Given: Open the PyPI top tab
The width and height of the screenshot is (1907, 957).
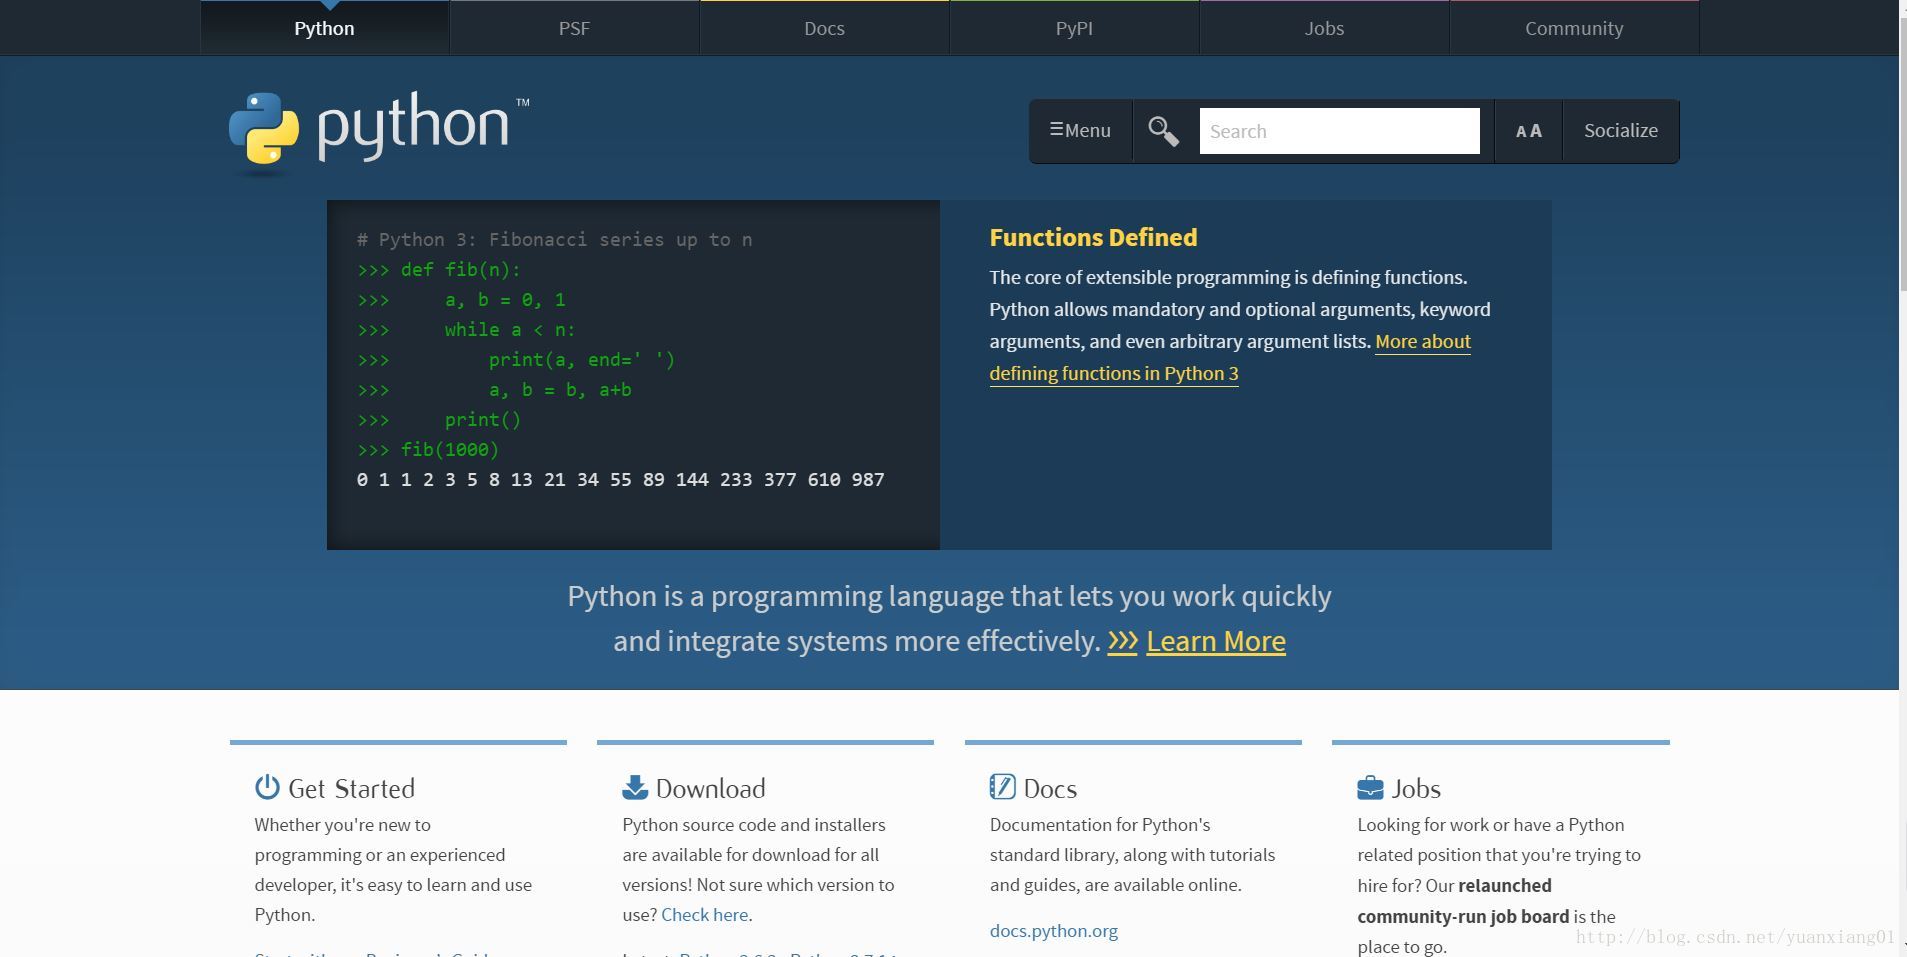Looking at the screenshot, I should click(1074, 28).
